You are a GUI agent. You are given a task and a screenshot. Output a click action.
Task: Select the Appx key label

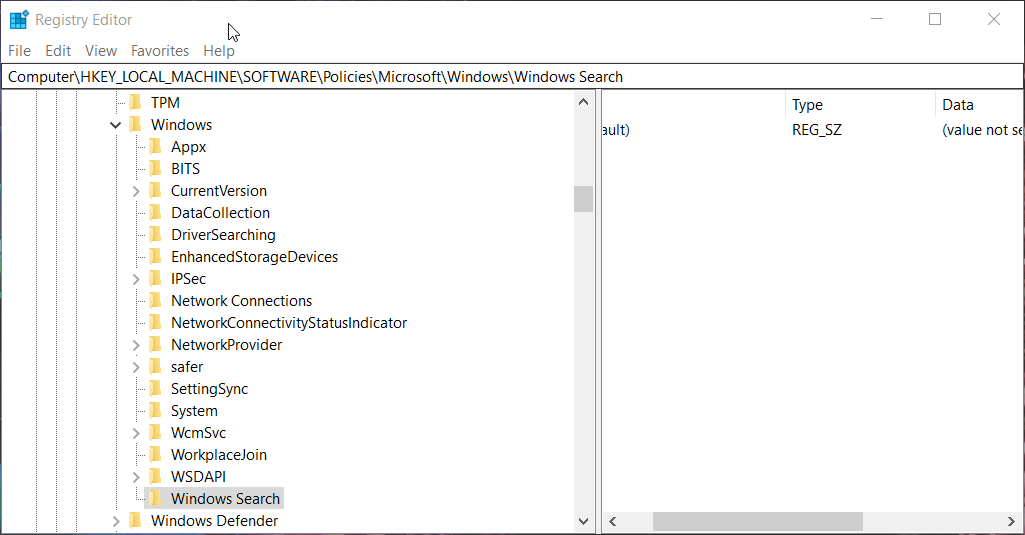[188, 147]
